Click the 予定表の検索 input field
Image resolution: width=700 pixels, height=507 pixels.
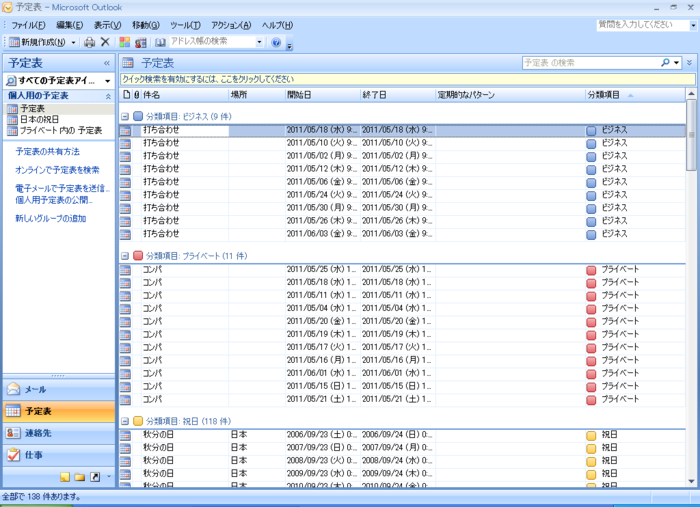(x=591, y=63)
